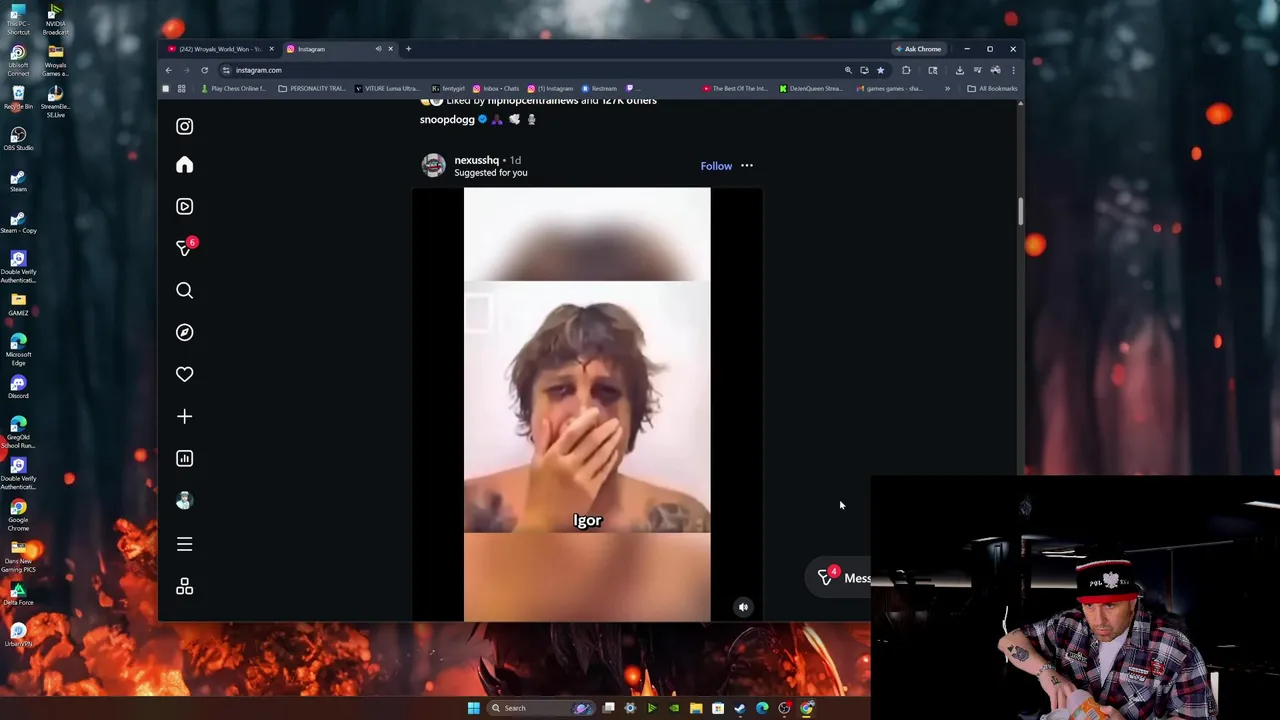This screenshot has width=1280, height=720.
Task: Click the taskbar Search box
Action: 540,708
